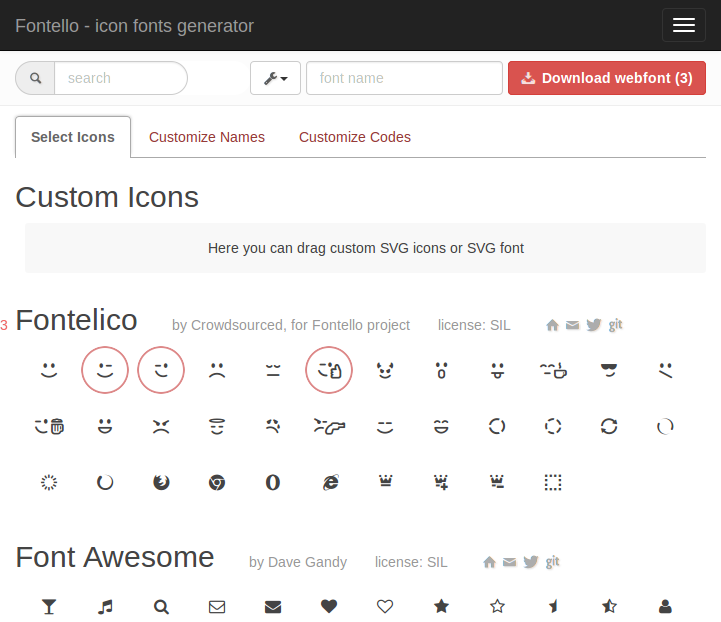The width and height of the screenshot is (721, 622).
Task: Select the devil face icon
Action: point(385,370)
